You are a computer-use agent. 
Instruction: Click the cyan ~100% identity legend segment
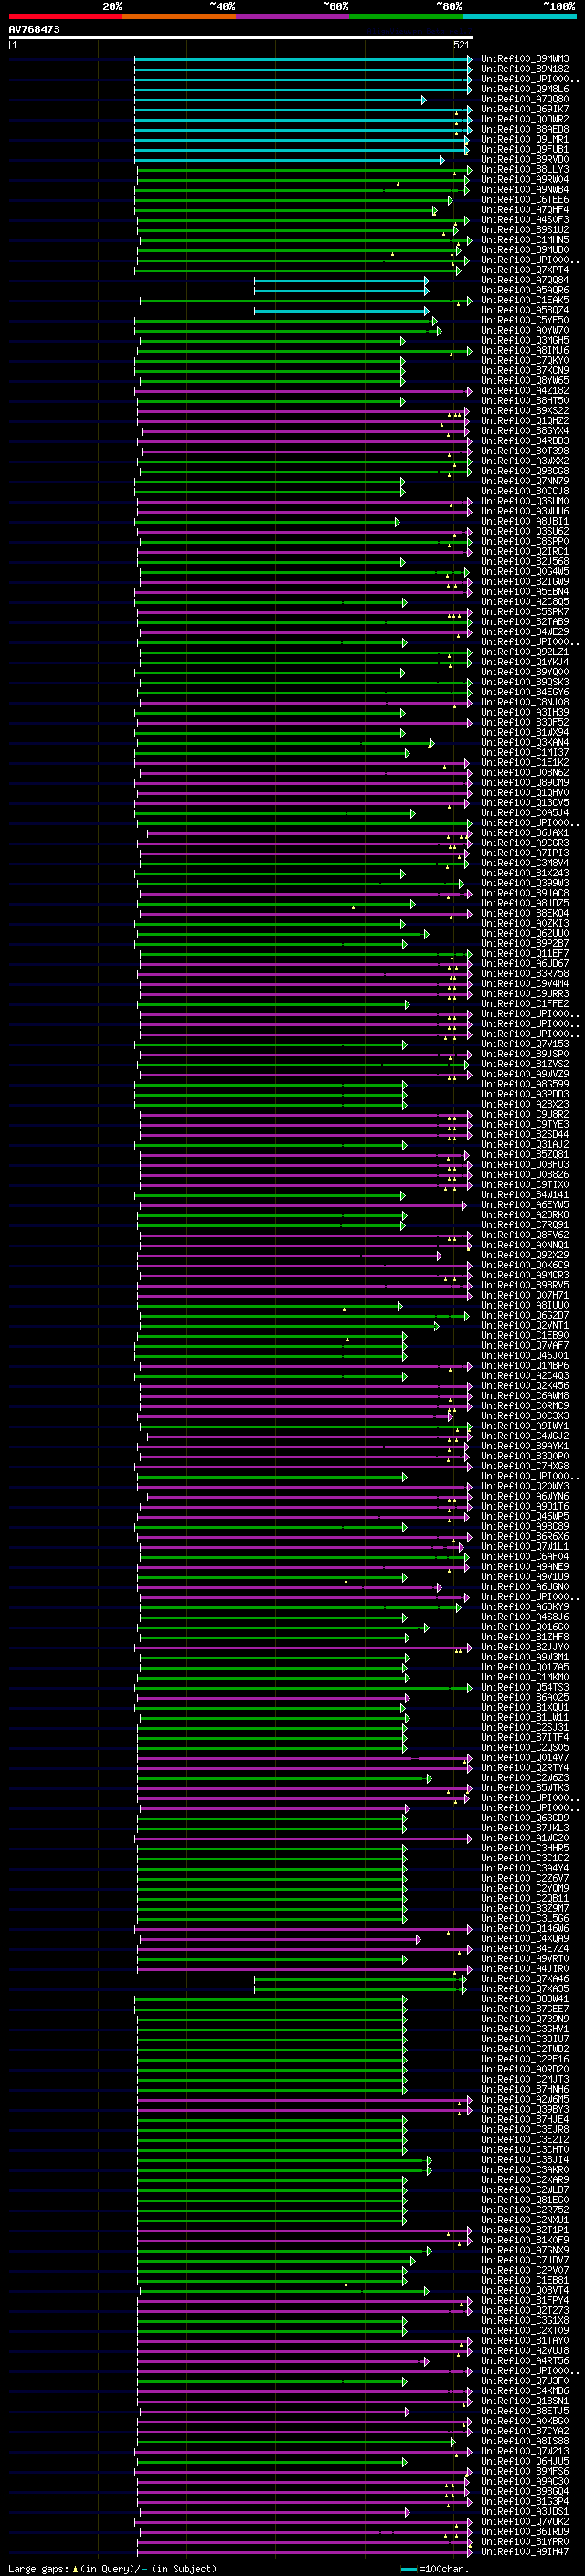point(519,15)
